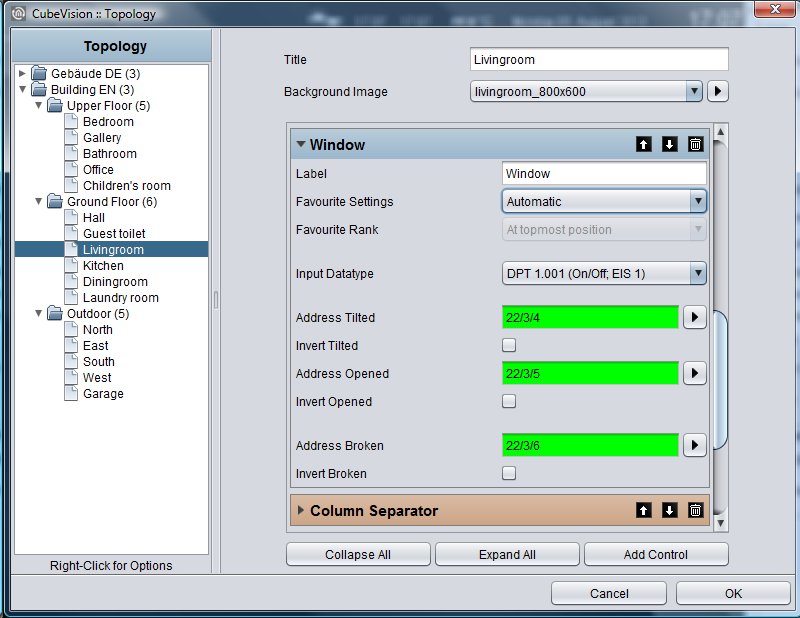Select the West outdoor entry
This screenshot has width=800, height=618.
[97, 378]
